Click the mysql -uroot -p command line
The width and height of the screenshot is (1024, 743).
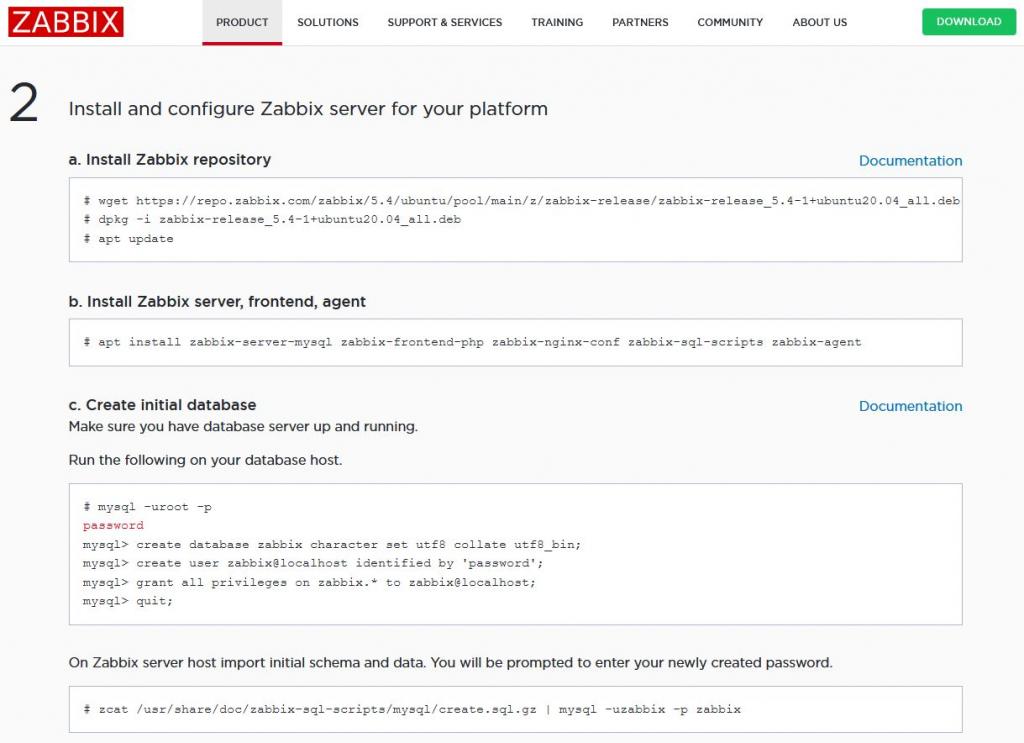click(147, 507)
